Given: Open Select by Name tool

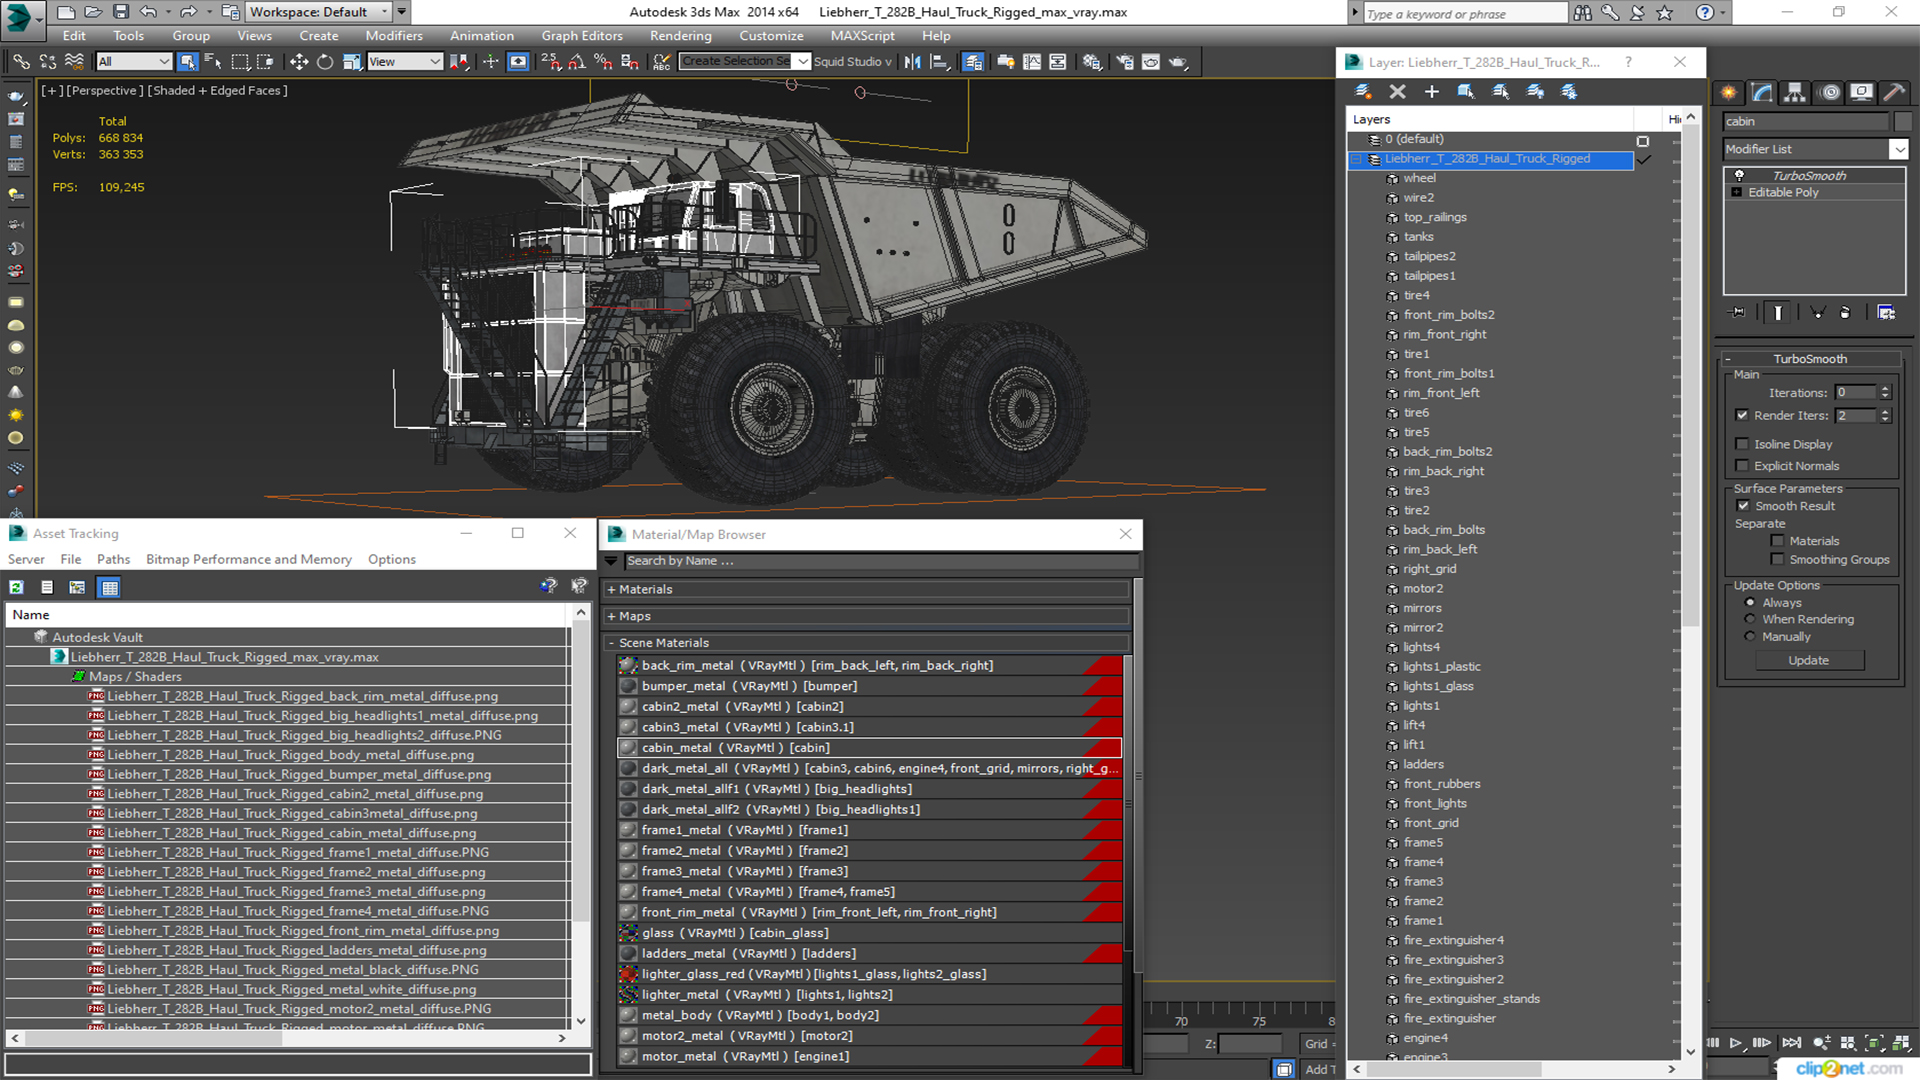Looking at the screenshot, I should (213, 62).
